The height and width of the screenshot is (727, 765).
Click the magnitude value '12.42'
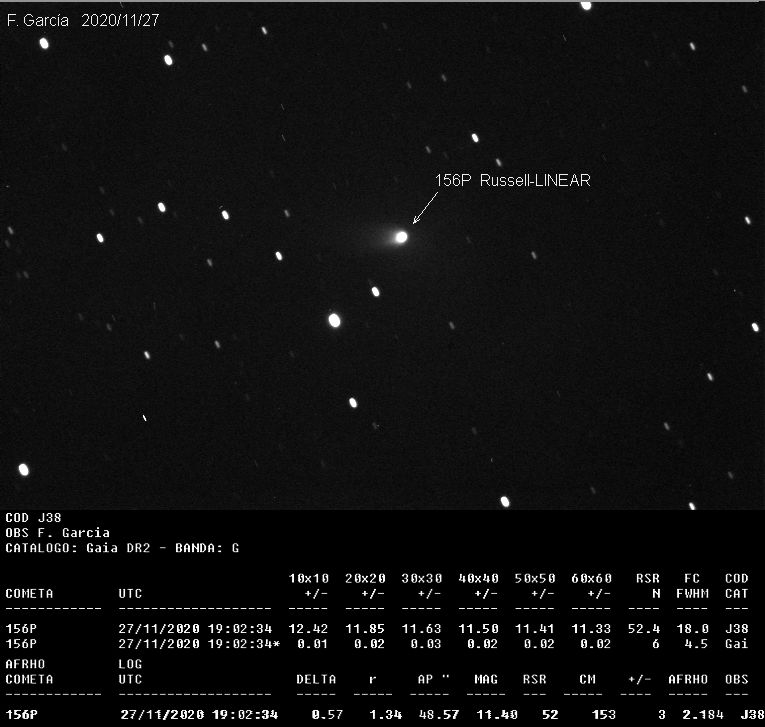(308, 629)
